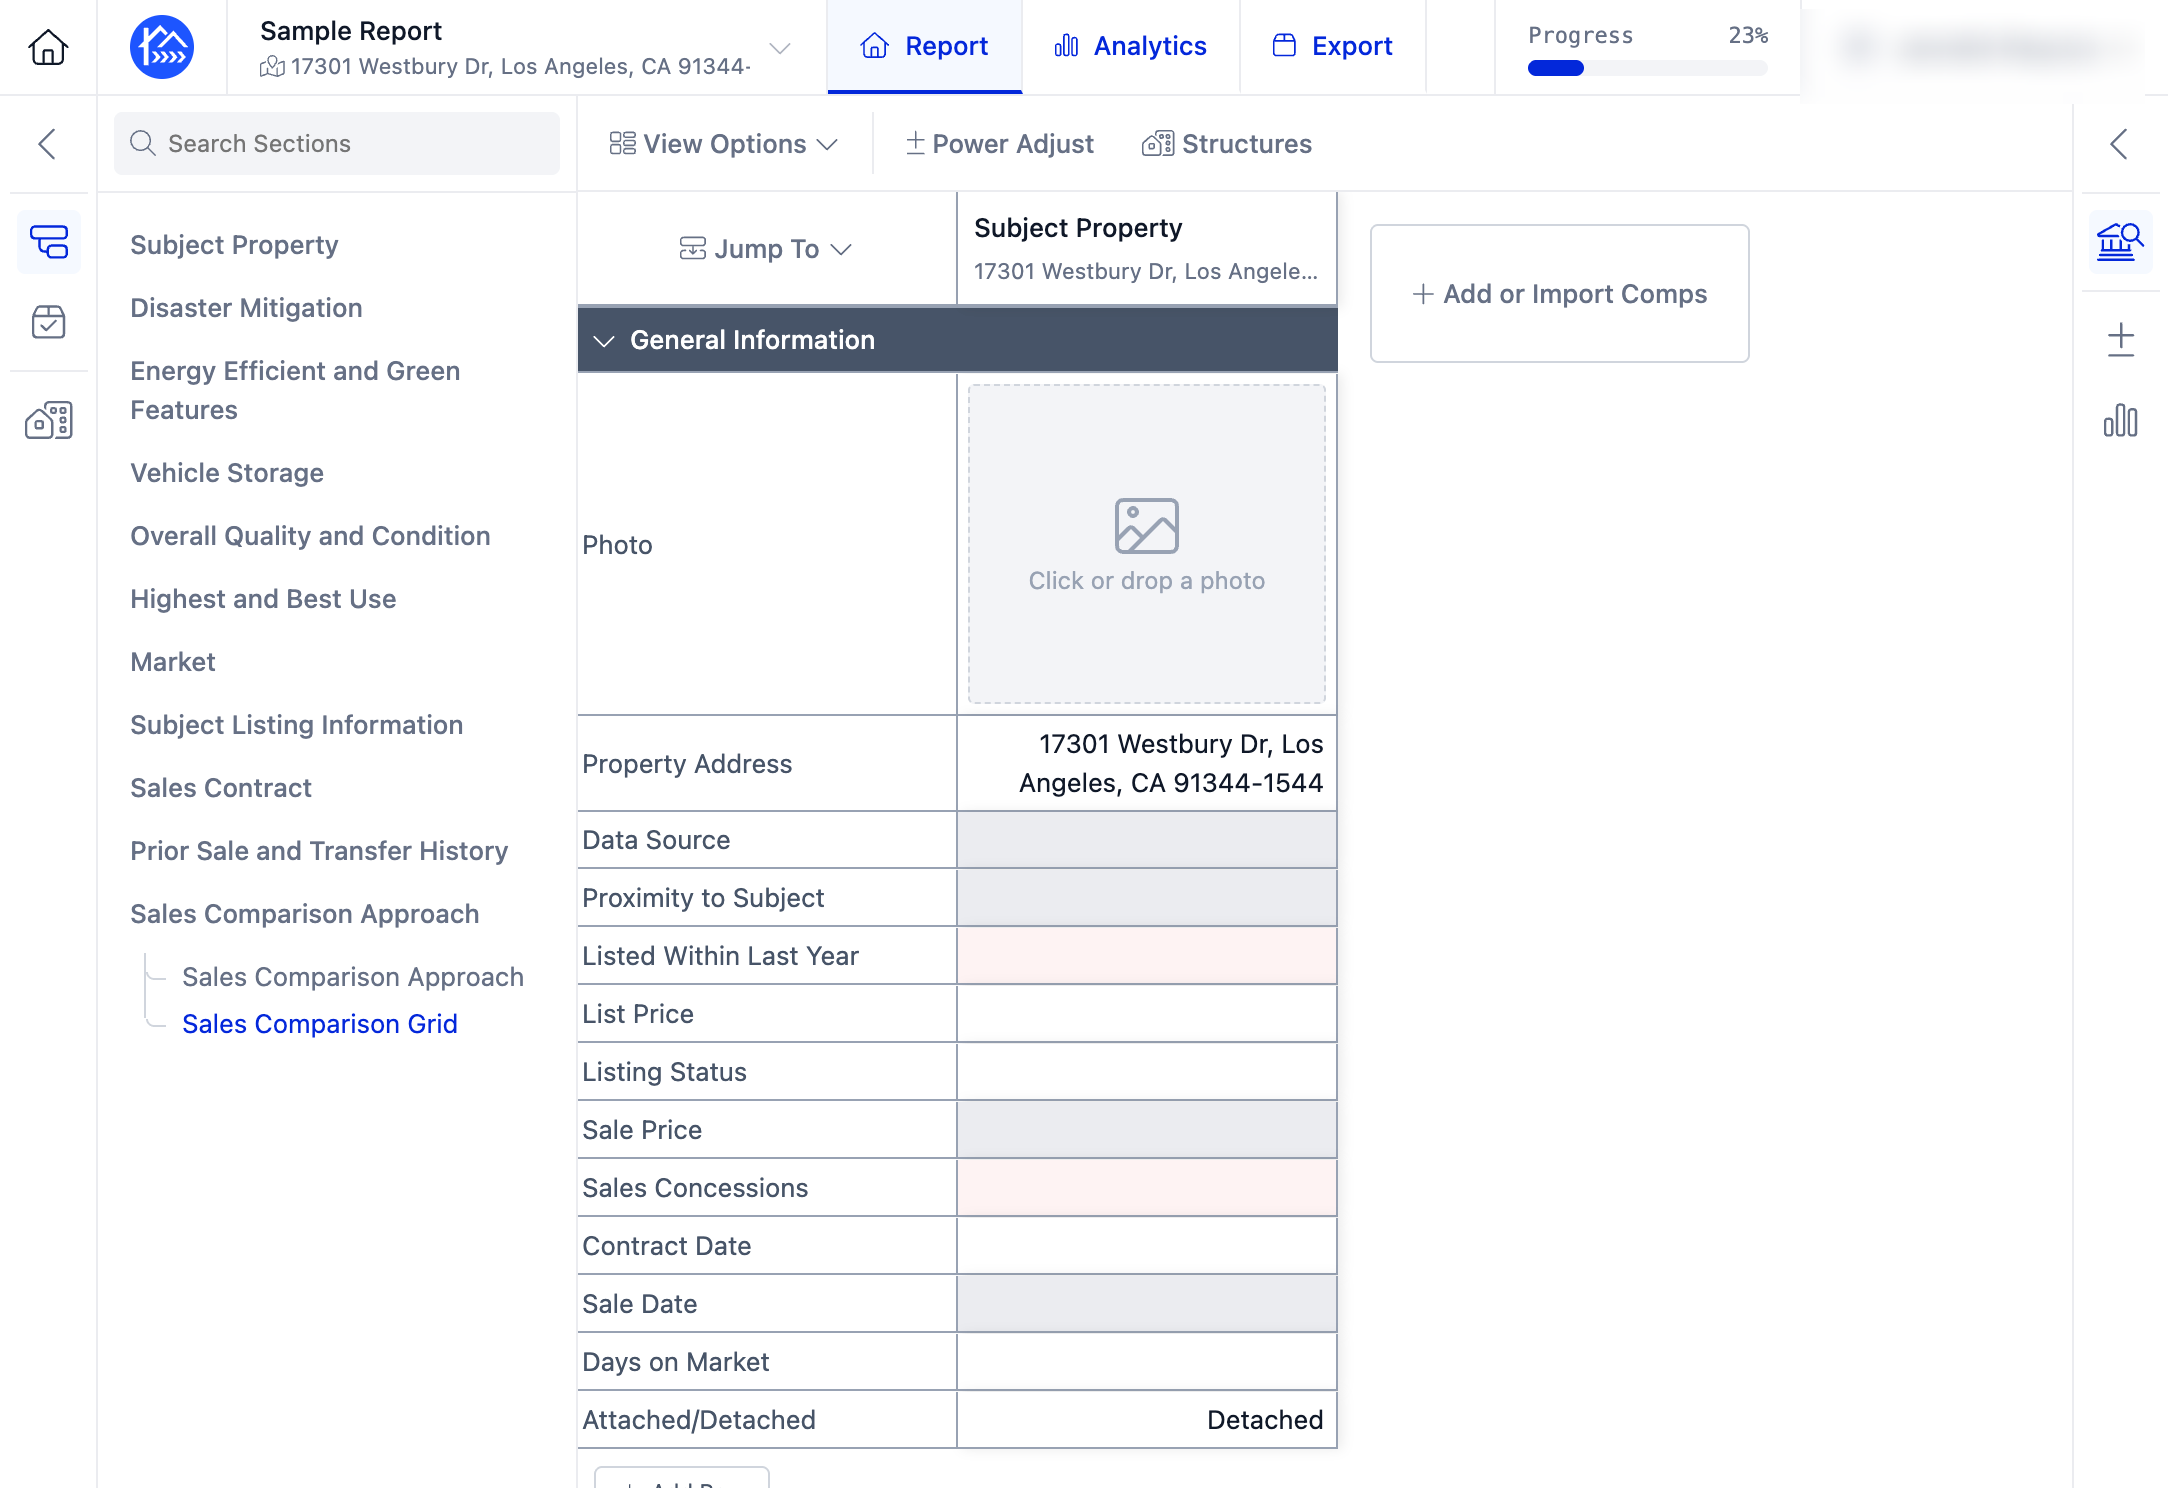
Task: Open the sections outline sidebar icon
Action: [49, 242]
